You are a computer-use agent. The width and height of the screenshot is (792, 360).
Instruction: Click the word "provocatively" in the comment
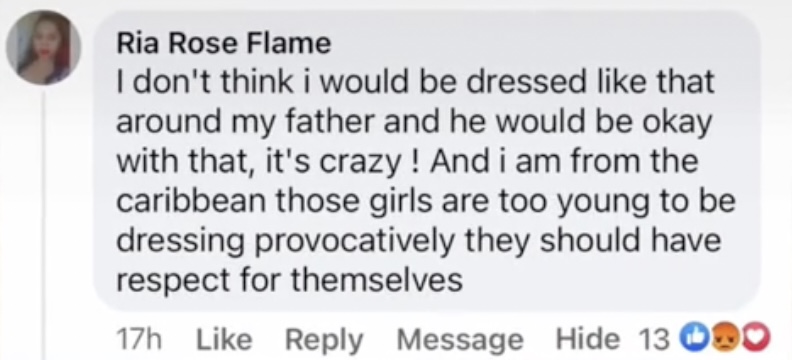(355, 243)
